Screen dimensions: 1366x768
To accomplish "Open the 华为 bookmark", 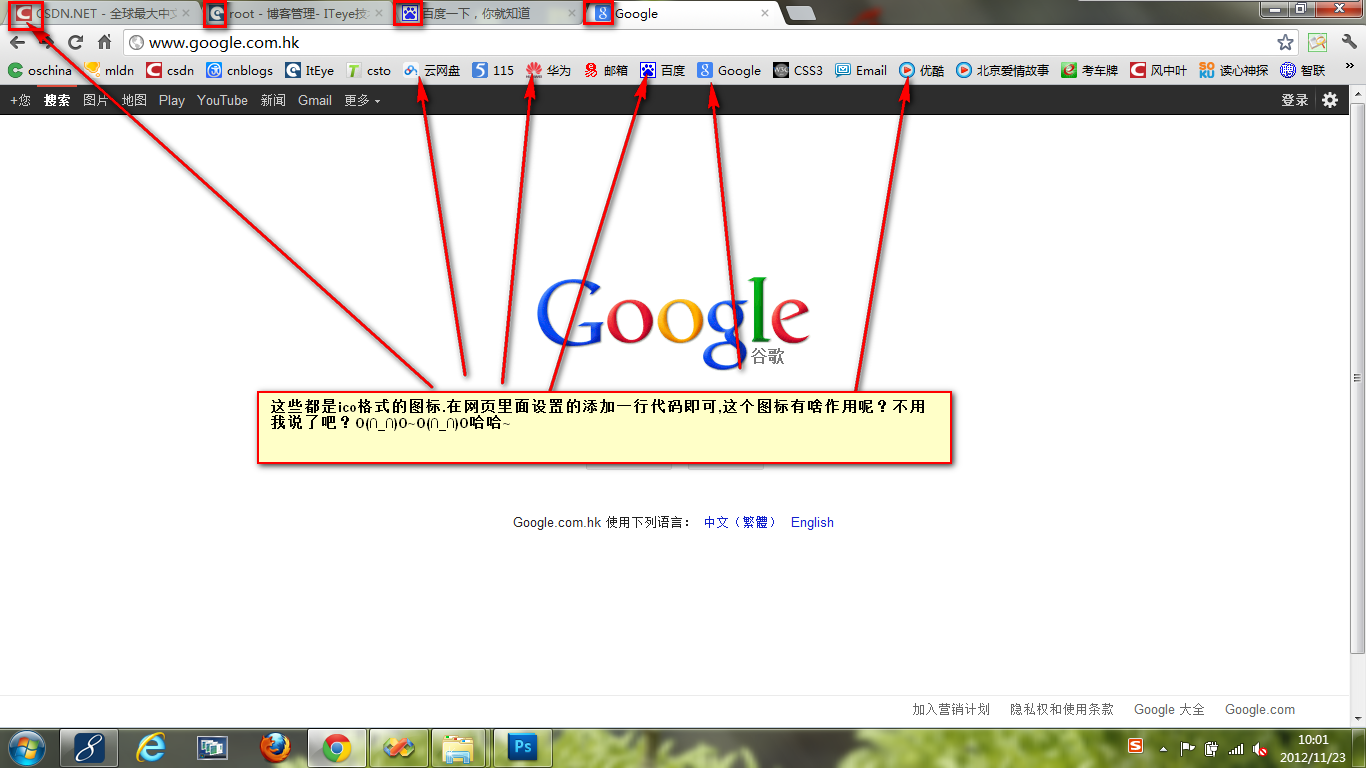I will (548, 70).
